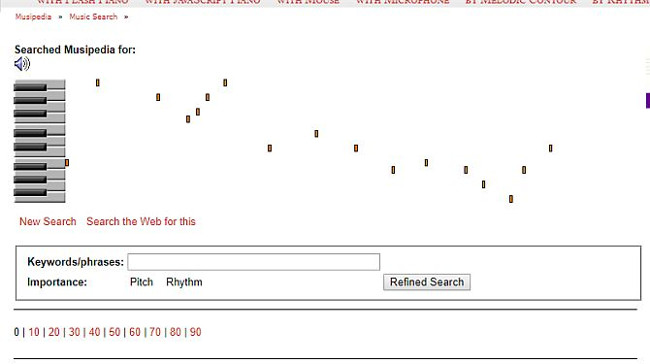Open the Musipedia breadcrumb link
The image size is (650, 364).
pyautogui.click(x=33, y=17)
